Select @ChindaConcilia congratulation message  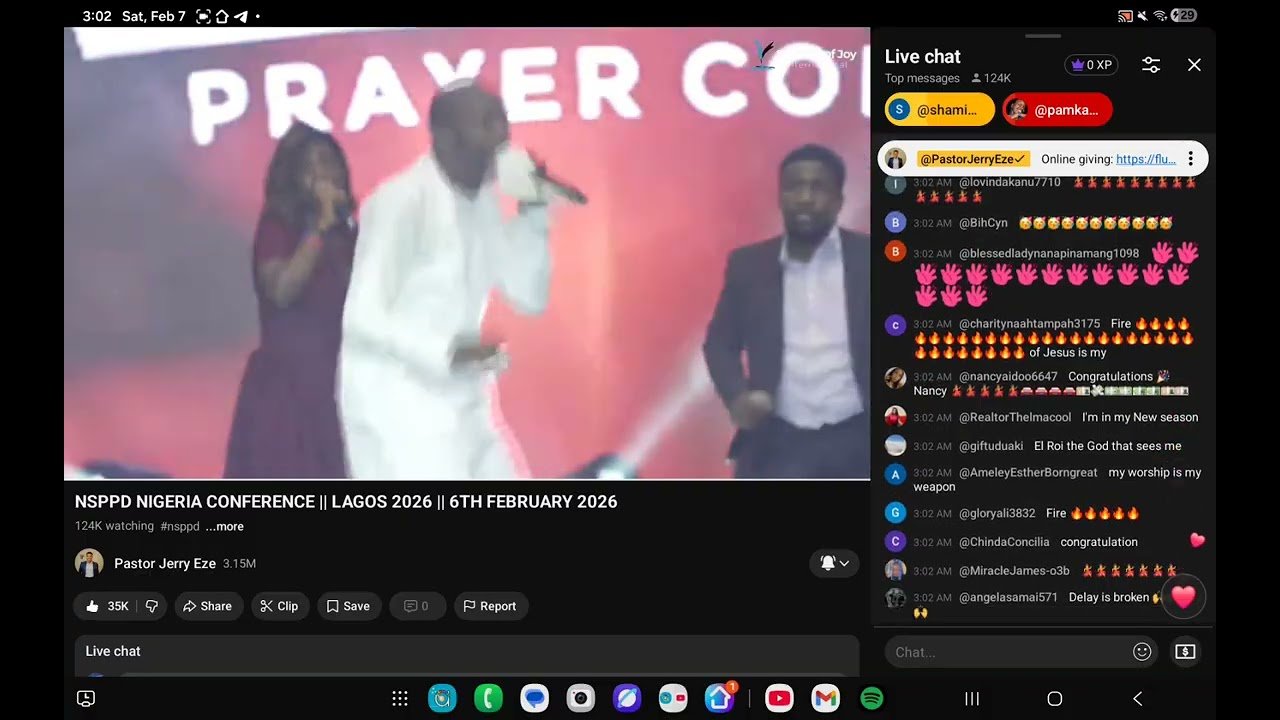click(x=1044, y=542)
